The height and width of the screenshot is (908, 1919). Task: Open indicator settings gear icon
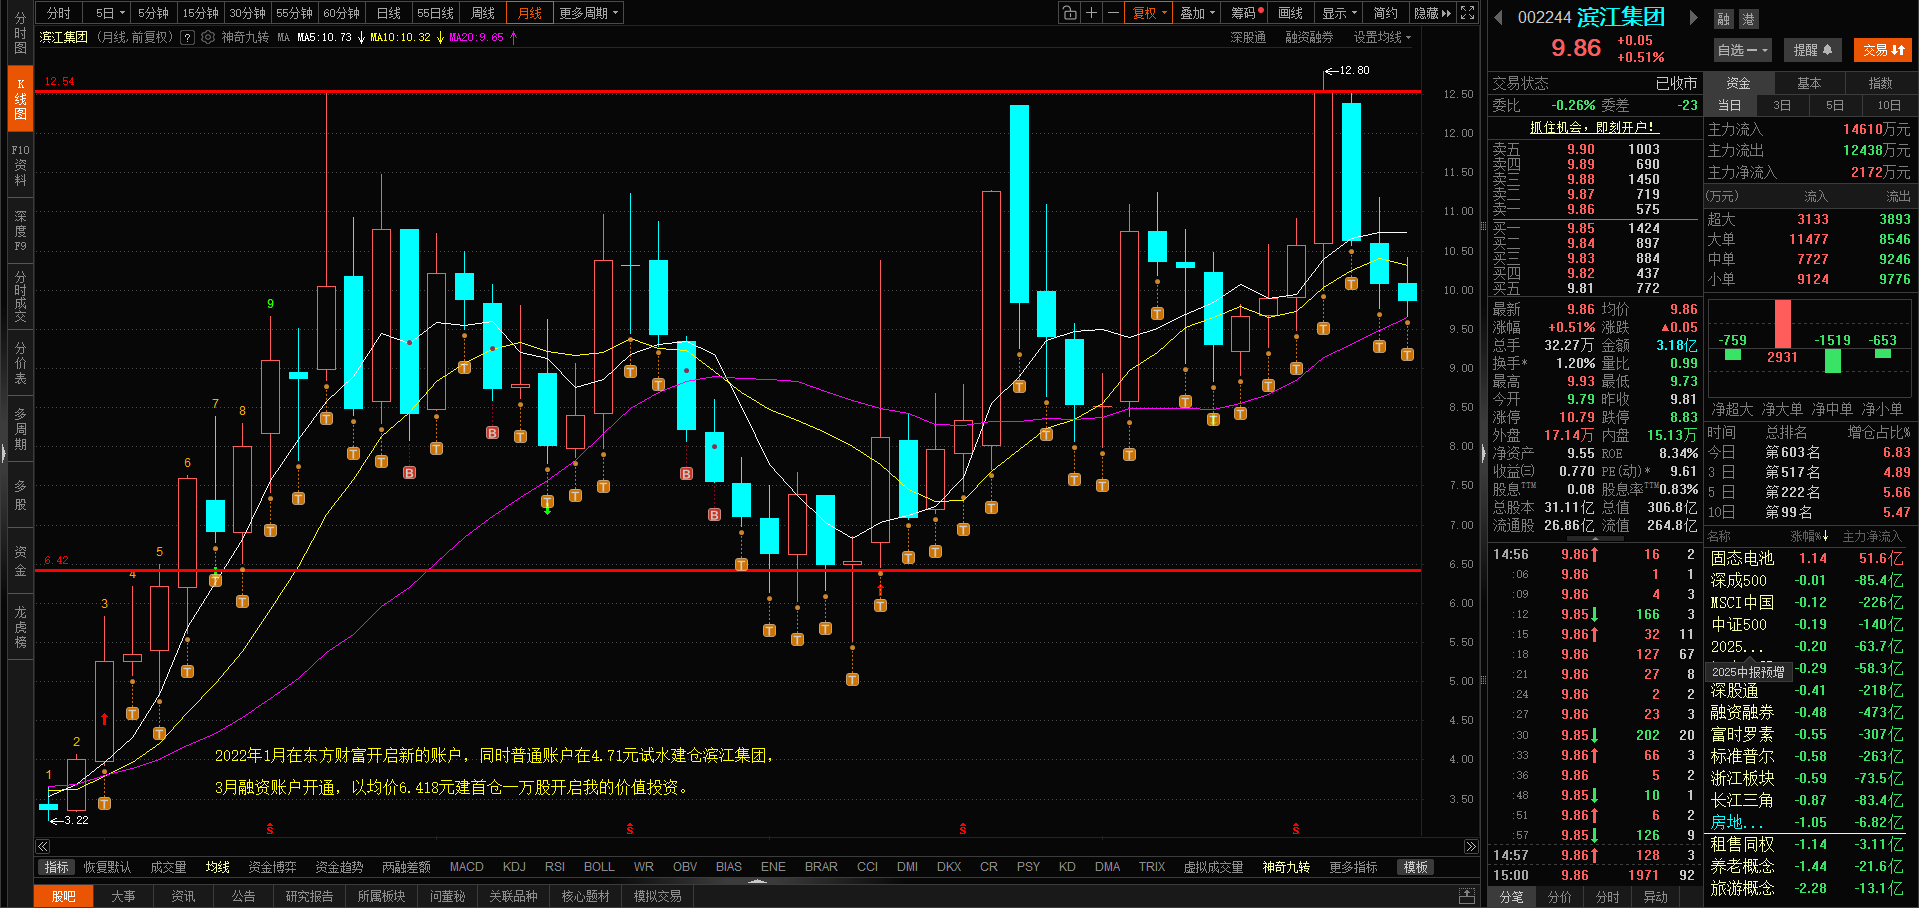click(208, 38)
